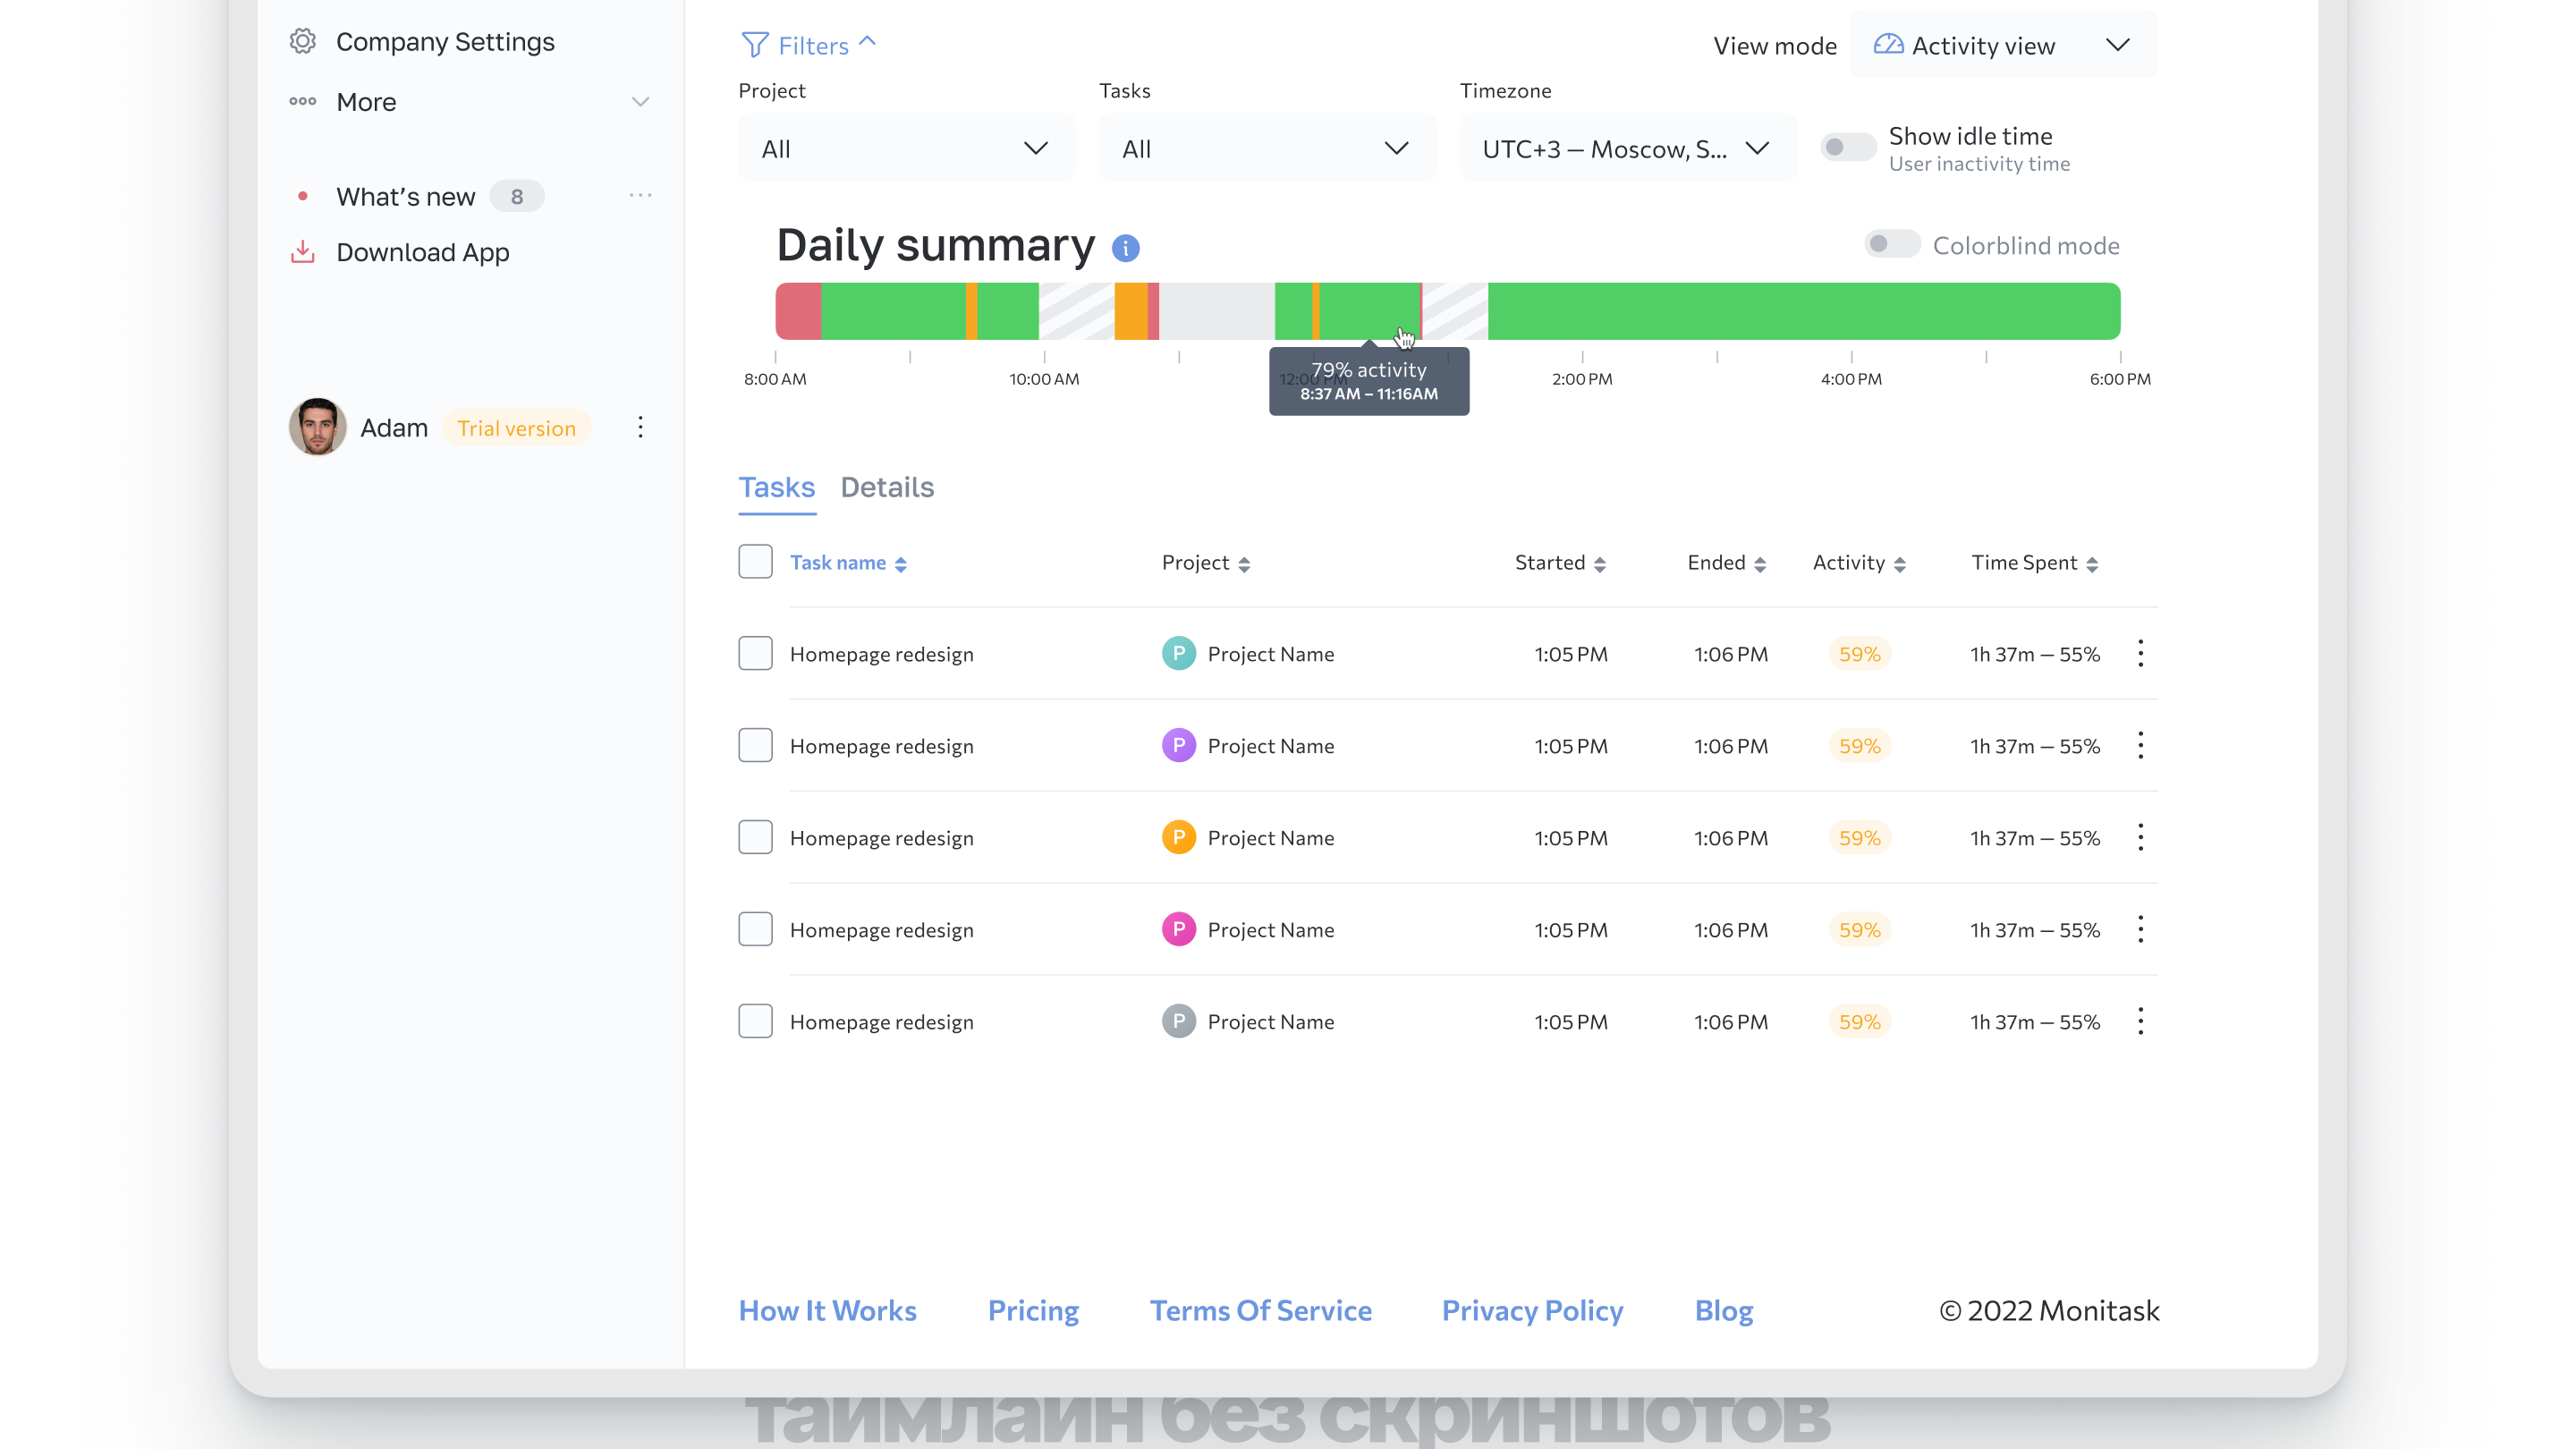Image resolution: width=2576 pixels, height=1449 pixels.
Task: Open the Project filter dropdown
Action: tap(906, 149)
